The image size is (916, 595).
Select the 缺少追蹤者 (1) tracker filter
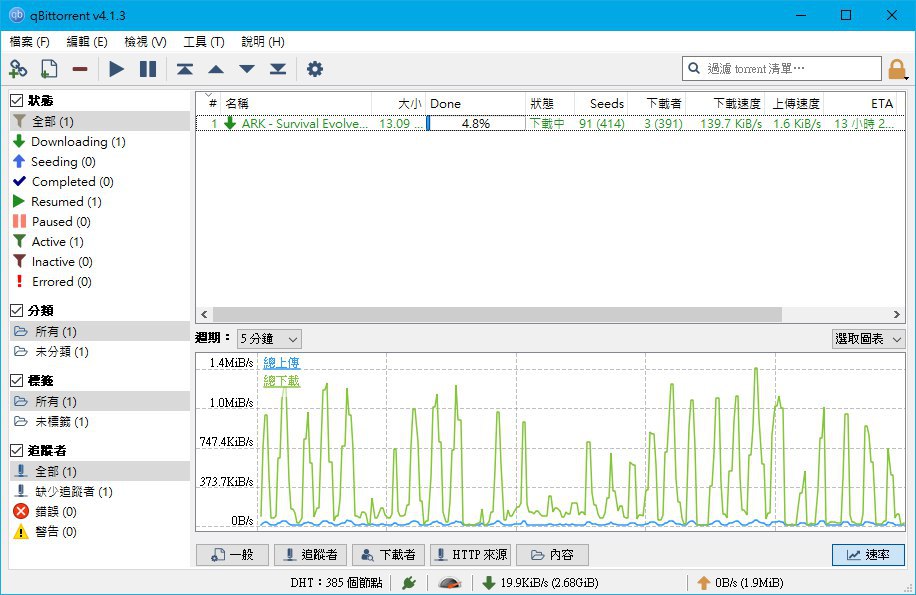point(100,492)
